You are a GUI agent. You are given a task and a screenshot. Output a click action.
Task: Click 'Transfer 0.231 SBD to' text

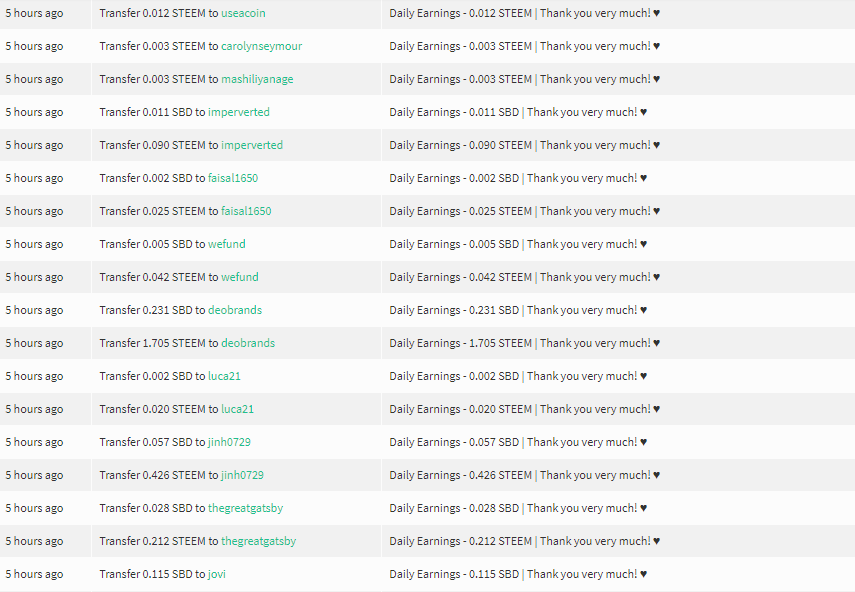pyautogui.click(x=152, y=310)
